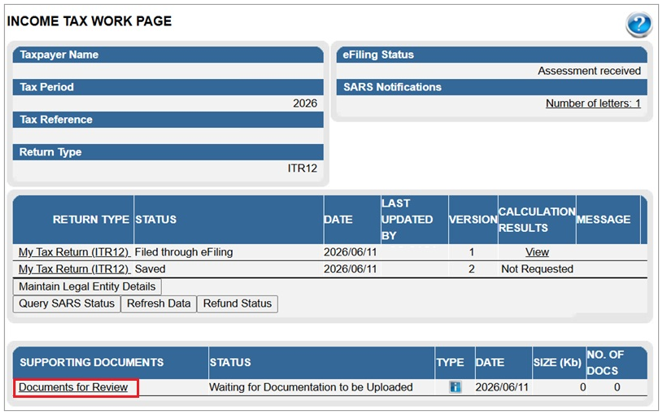Click the info icon in TYPE column
Screen dimensions: 662x415
coord(455,387)
